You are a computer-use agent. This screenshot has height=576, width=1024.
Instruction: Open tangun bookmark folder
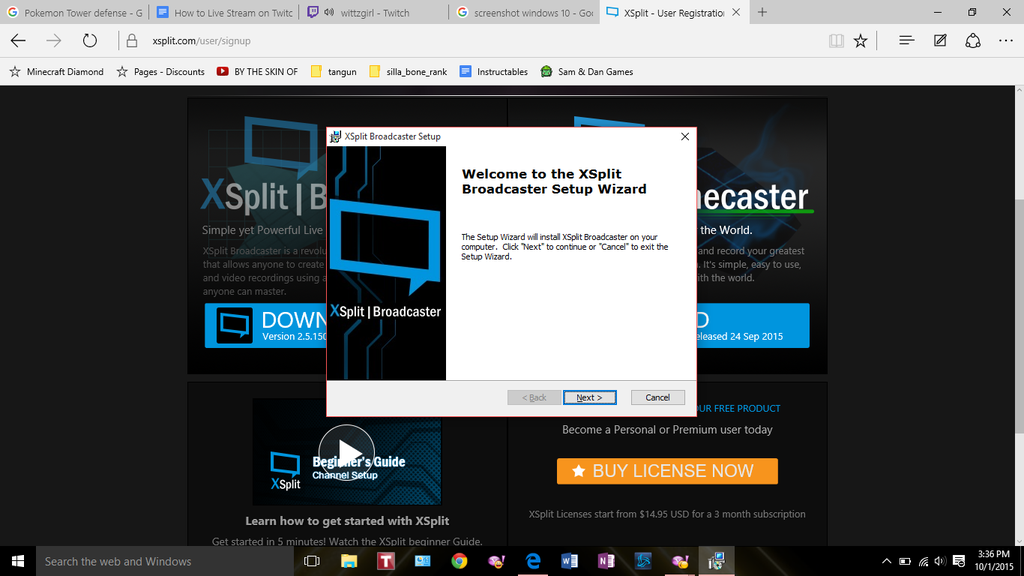click(334, 72)
